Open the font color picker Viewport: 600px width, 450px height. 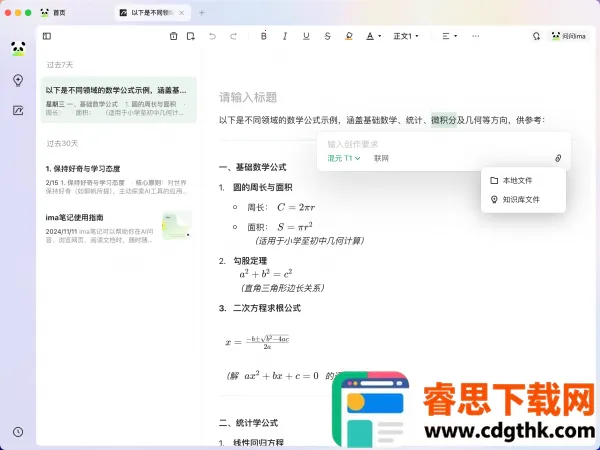tap(372, 36)
